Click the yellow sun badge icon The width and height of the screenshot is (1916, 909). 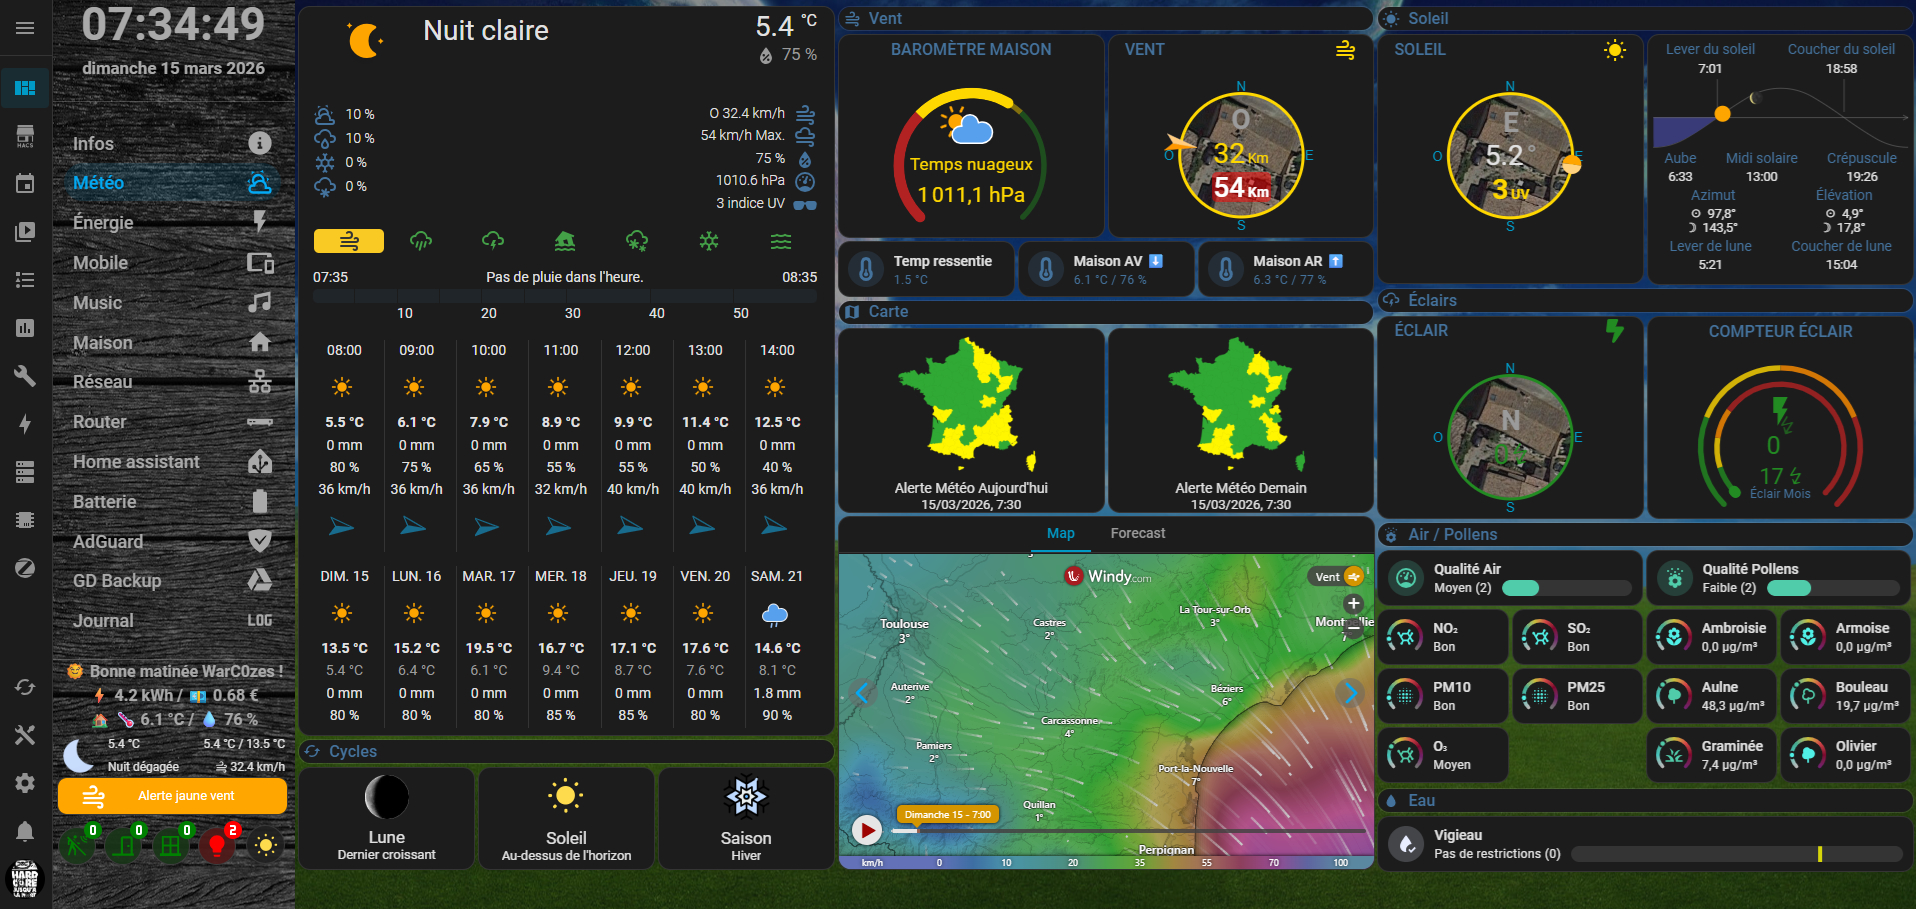(x=265, y=845)
